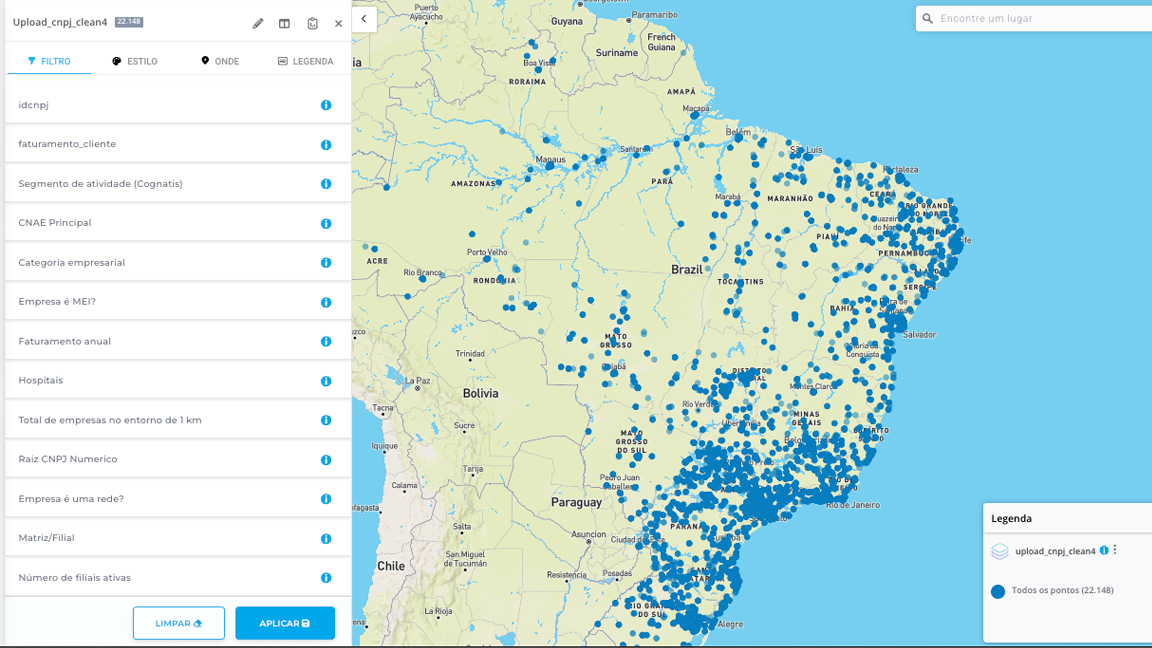This screenshot has width=1152, height=648.
Task: Click the clipboard report icon in header
Action: click(312, 23)
